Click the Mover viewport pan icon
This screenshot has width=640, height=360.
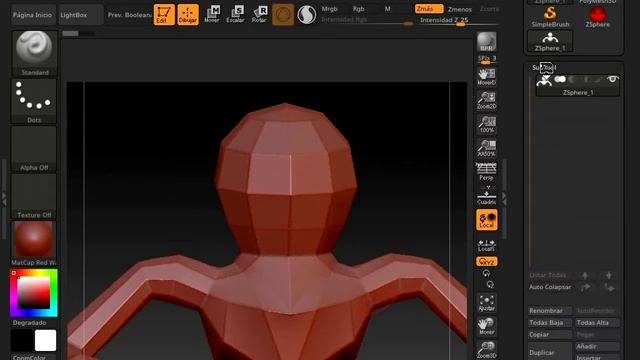pos(487,327)
